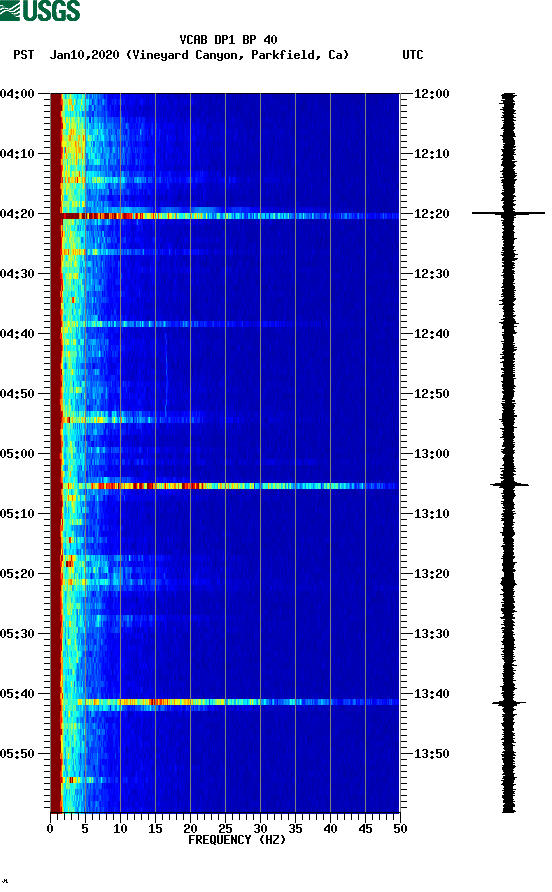The width and height of the screenshot is (552, 892).
Task: Click the 20 Hz frequency tick label
Action: click(190, 829)
